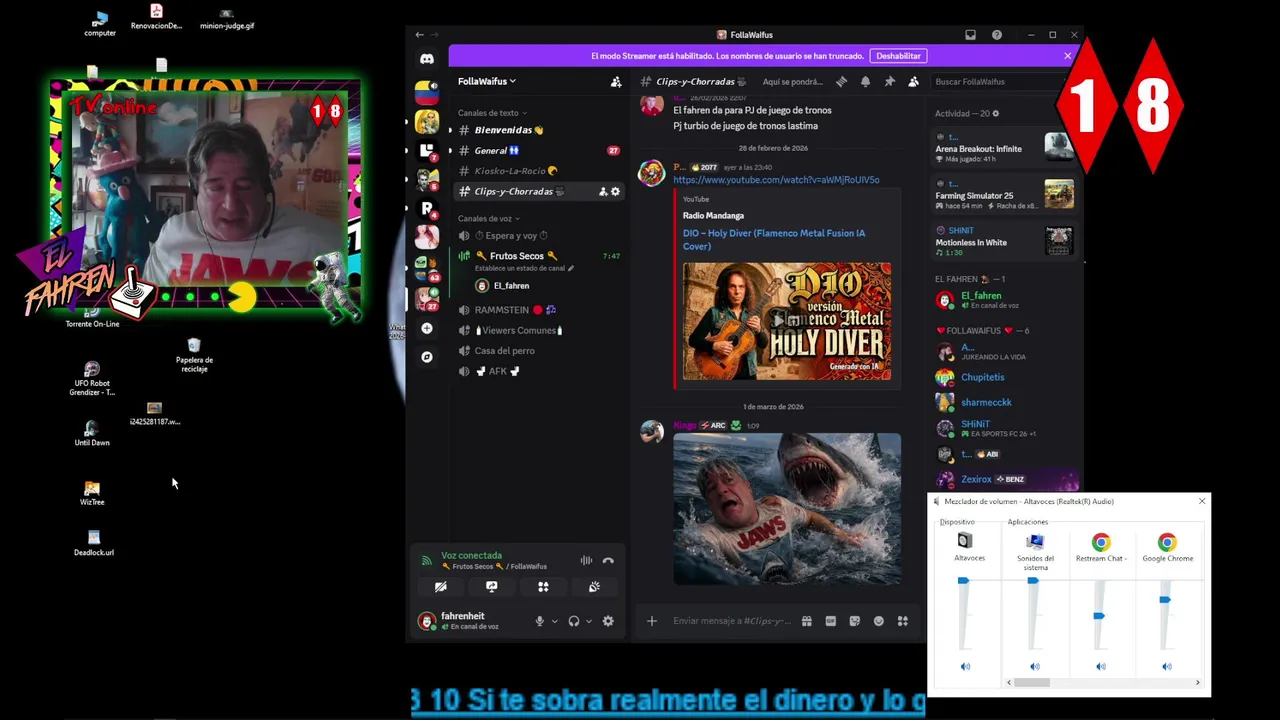The width and height of the screenshot is (1280, 720).
Task: Expand the microphone input options arrow
Action: (554, 621)
